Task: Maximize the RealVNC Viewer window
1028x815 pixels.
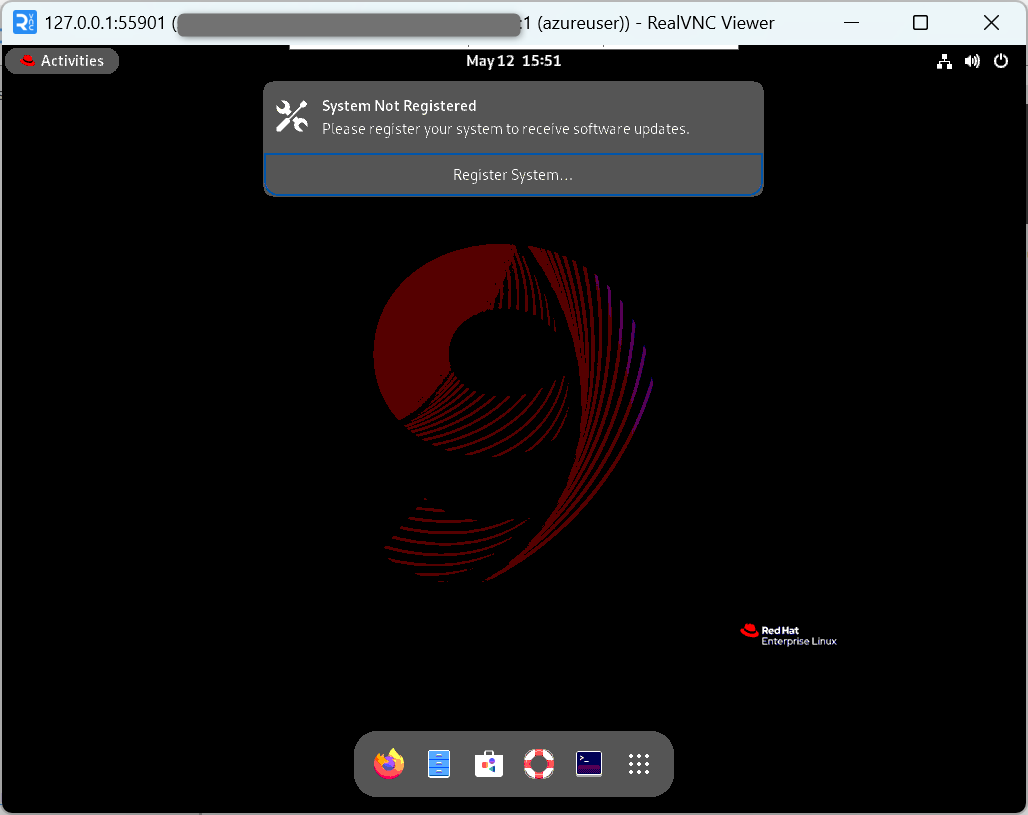Action: point(920,23)
